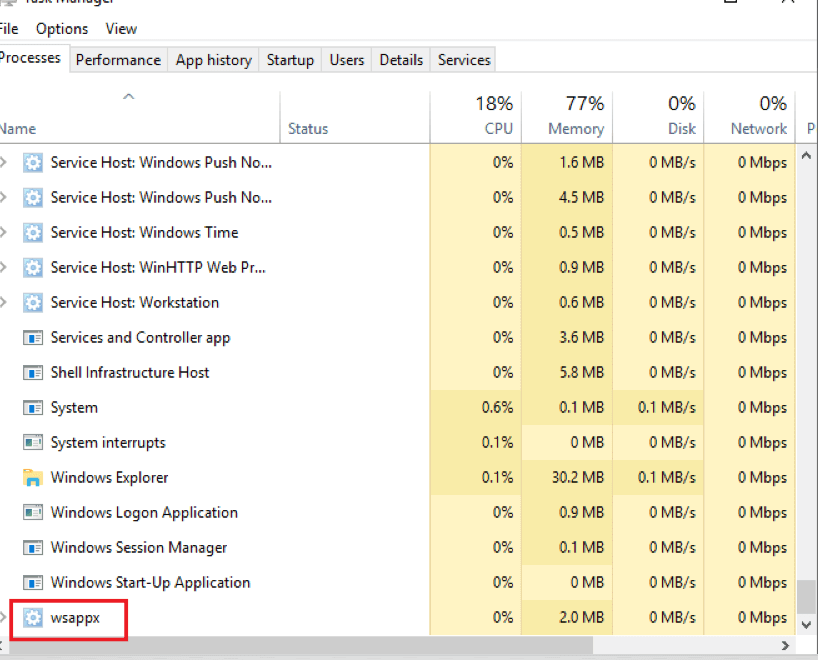Click the 5.8 MB memory value
The height and width of the screenshot is (660, 818).
tap(582, 373)
